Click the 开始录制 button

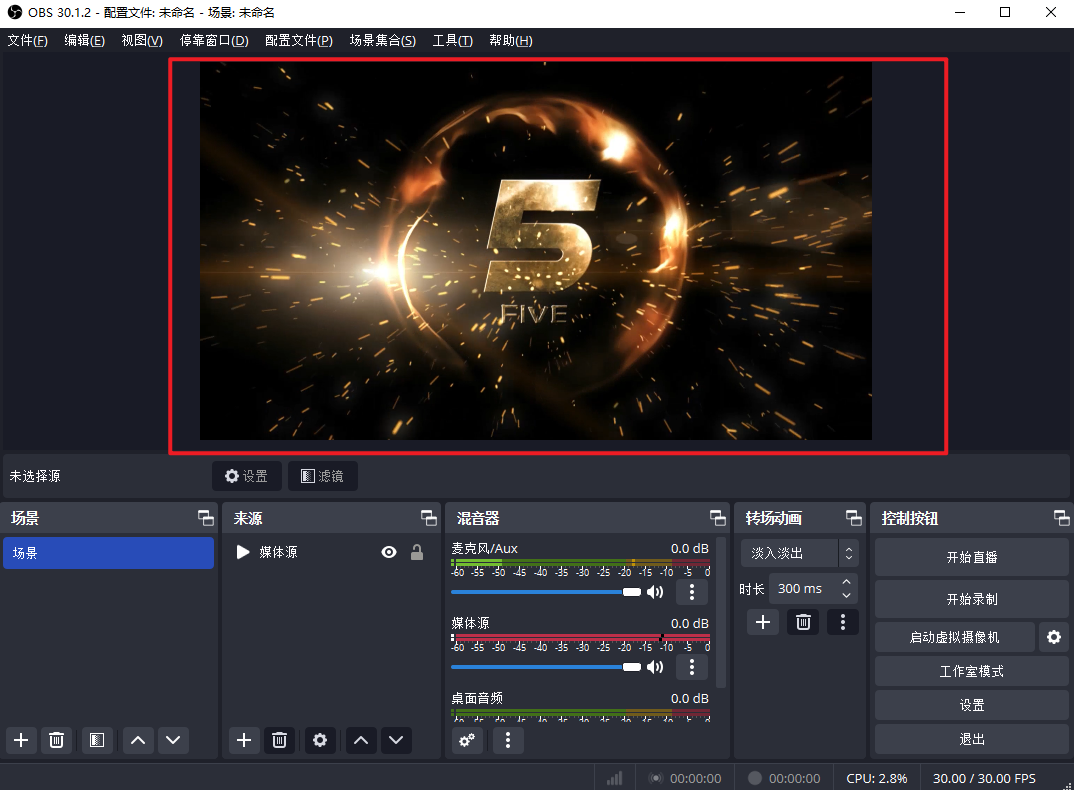click(971, 599)
